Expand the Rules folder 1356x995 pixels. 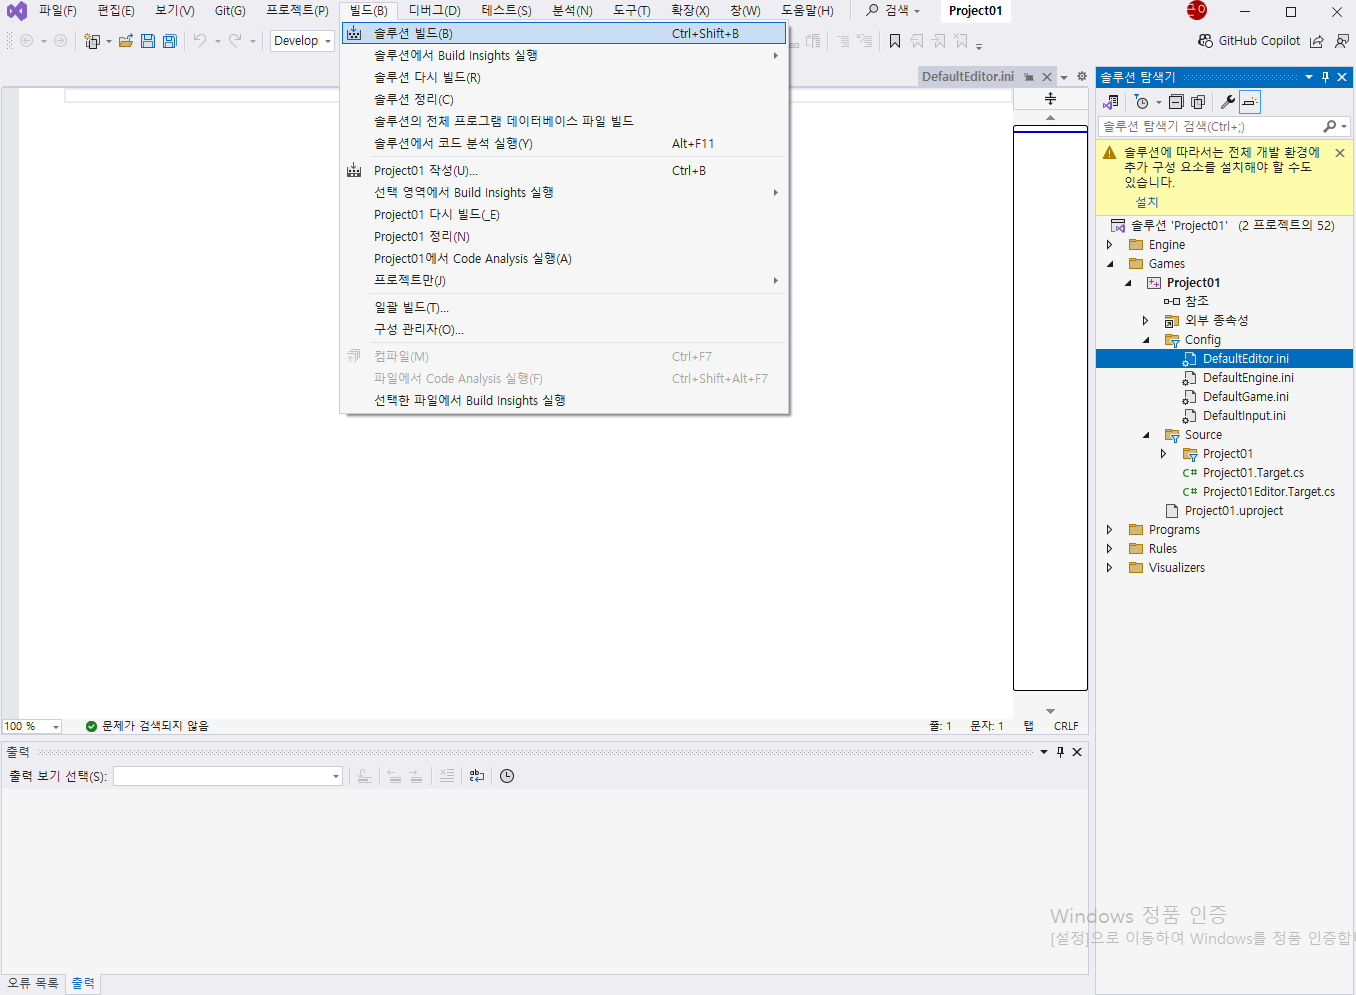click(1110, 549)
